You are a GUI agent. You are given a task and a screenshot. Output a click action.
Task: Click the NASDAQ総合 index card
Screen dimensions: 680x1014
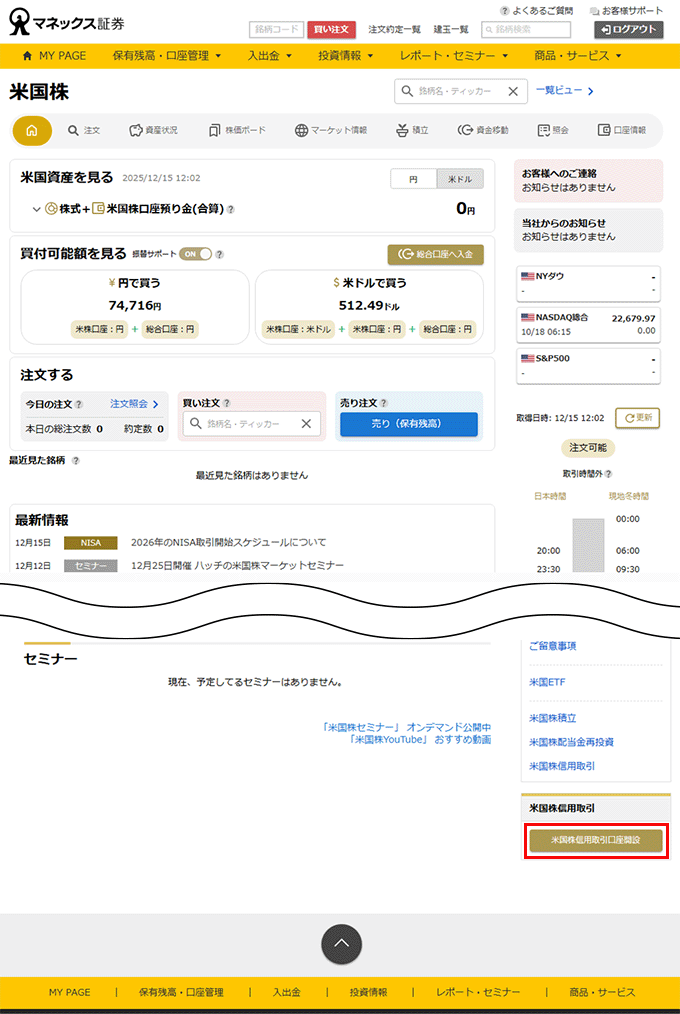tap(588, 325)
